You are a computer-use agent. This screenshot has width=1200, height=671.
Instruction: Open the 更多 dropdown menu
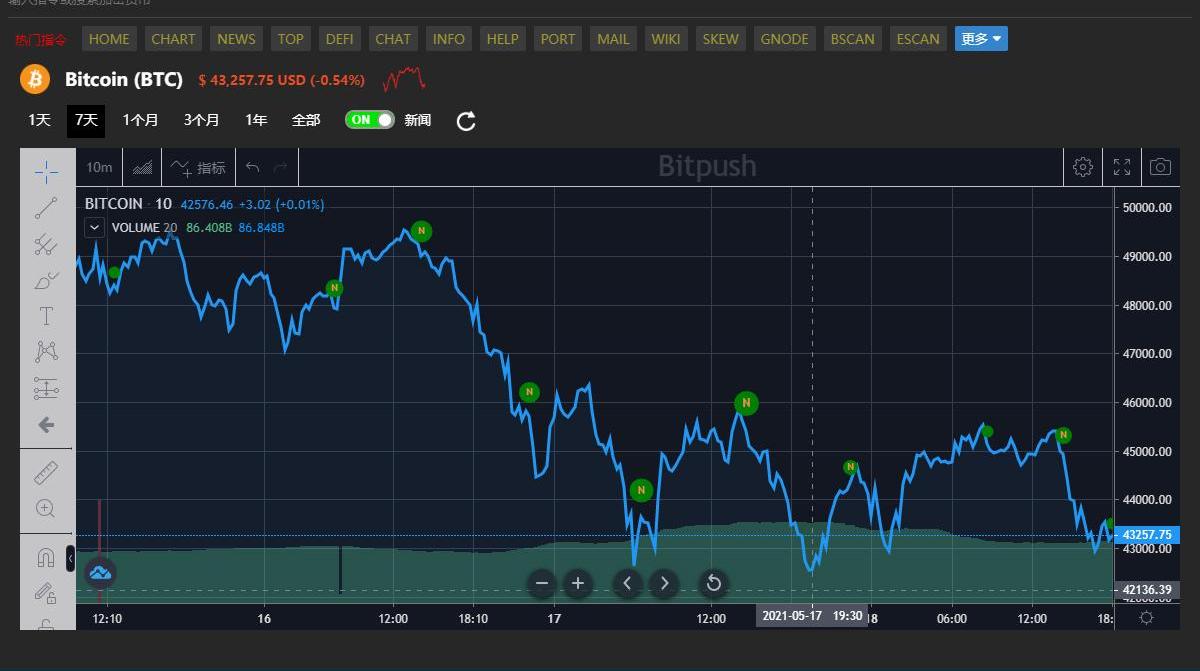click(x=981, y=39)
